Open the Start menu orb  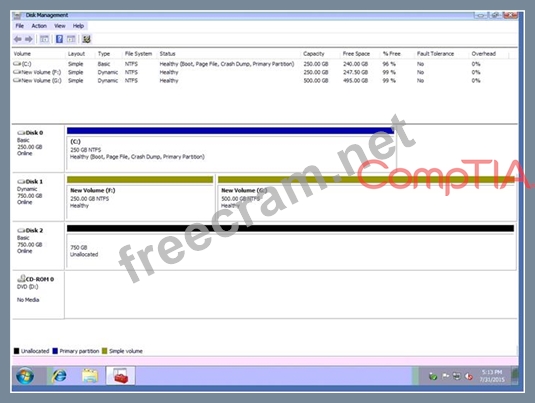pyautogui.click(x=25, y=376)
